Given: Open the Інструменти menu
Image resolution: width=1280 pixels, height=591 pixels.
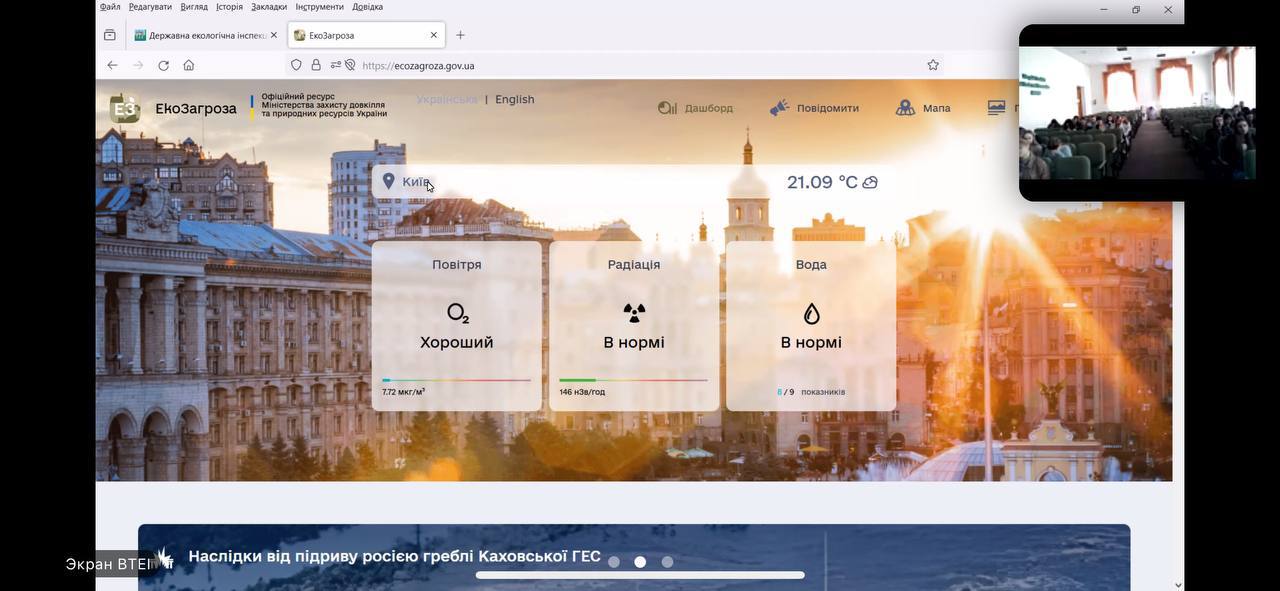Looking at the screenshot, I should point(319,7).
